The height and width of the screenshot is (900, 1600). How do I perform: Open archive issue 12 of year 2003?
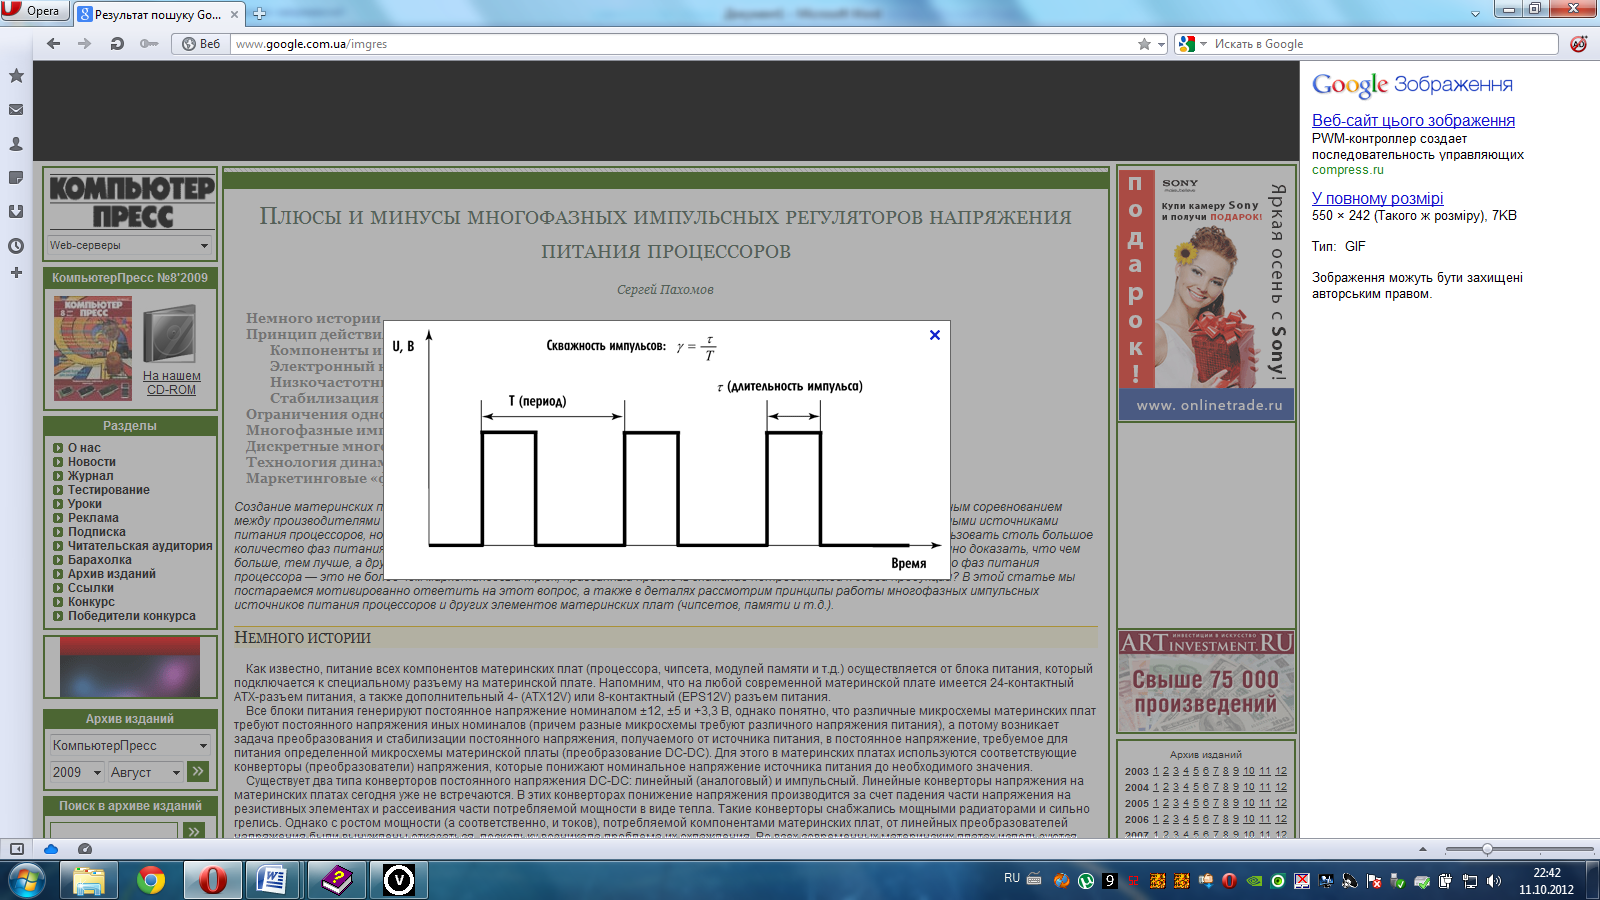click(x=1281, y=771)
